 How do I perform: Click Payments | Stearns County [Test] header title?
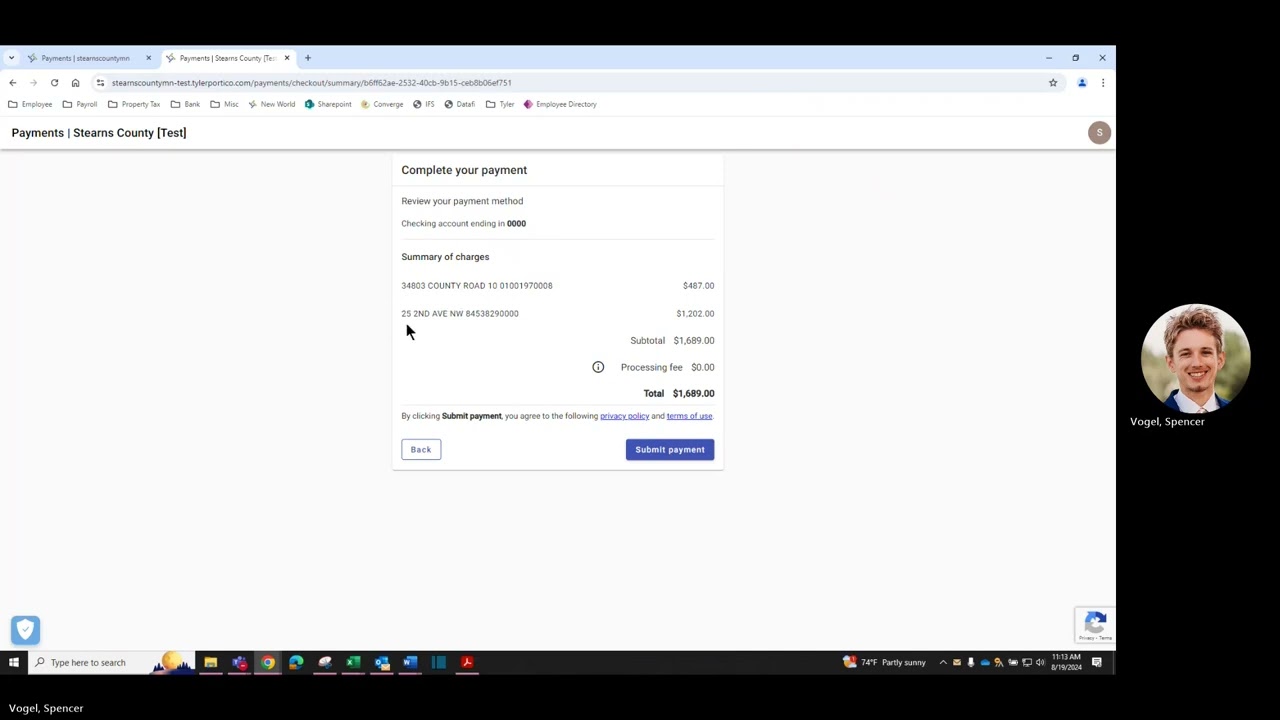[99, 133]
